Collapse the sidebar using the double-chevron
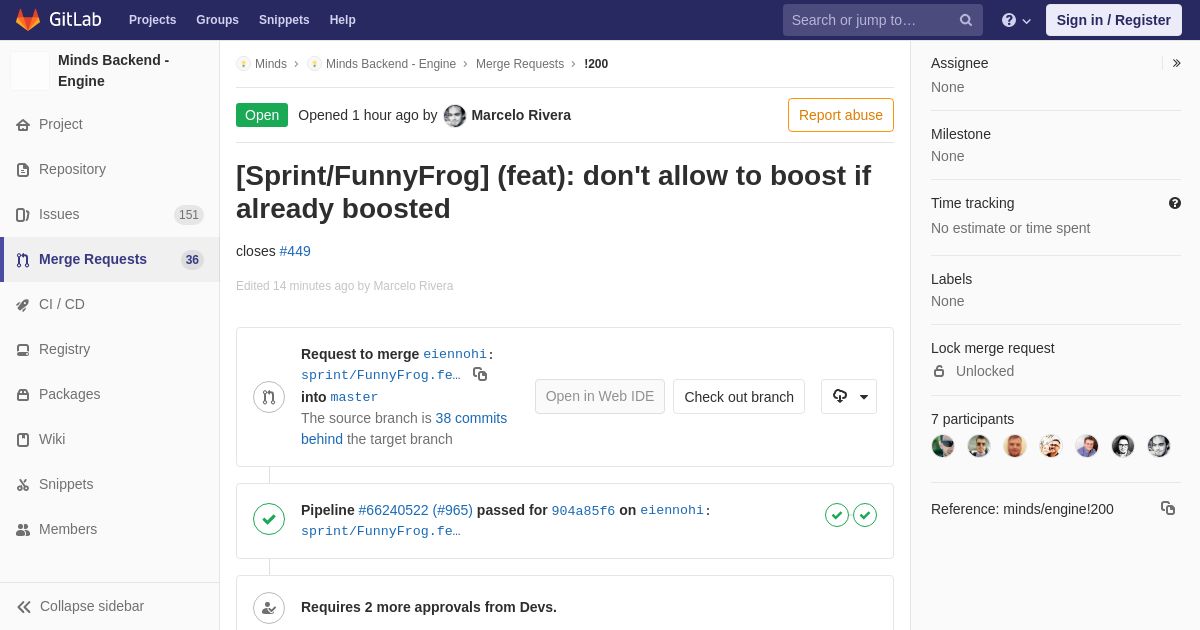1200x630 pixels. (24, 607)
